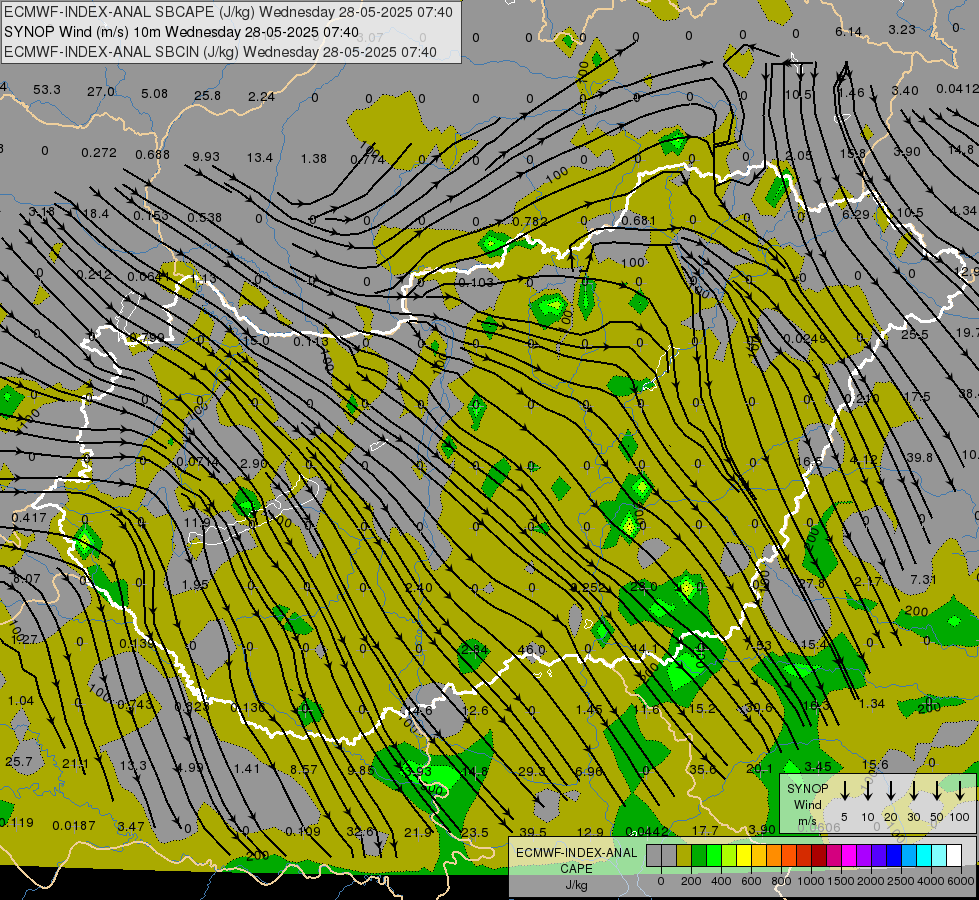Click the ECMWF-INDEX-ANAL legend label
The image size is (979, 900).
576,853
